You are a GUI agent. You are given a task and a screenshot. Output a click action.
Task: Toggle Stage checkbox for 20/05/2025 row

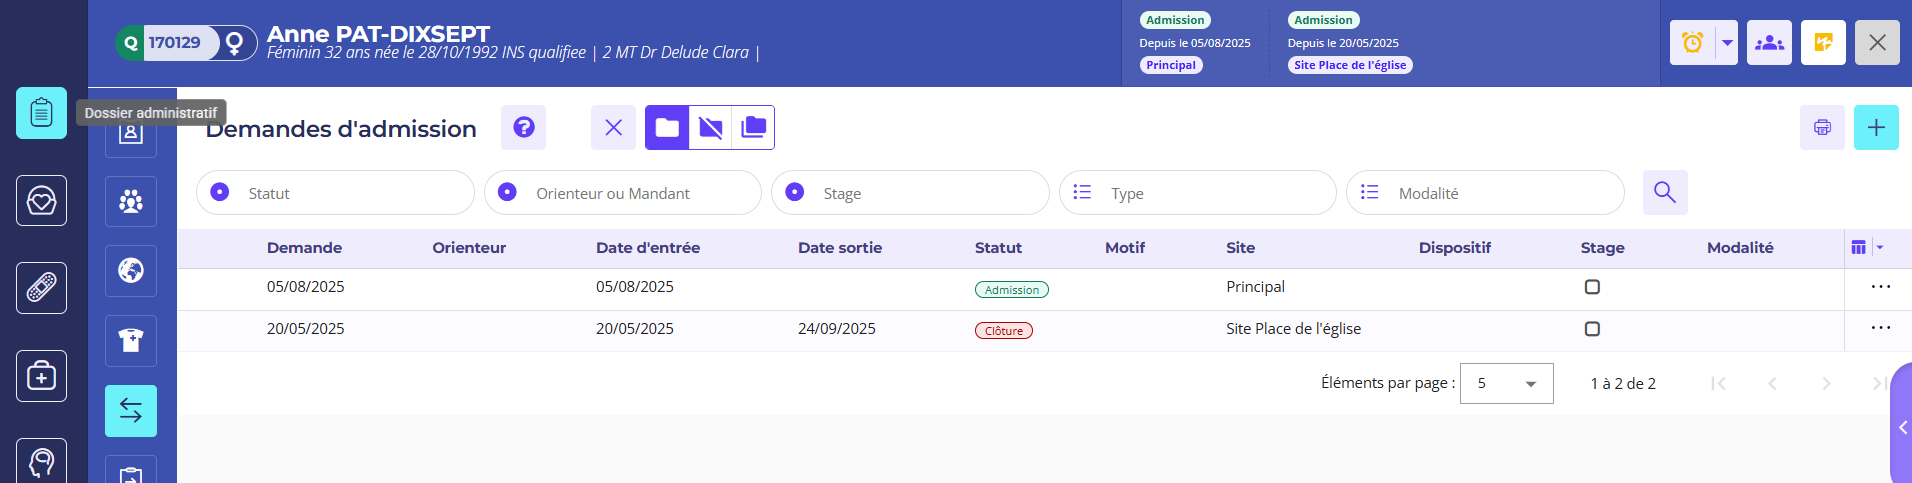pos(1592,329)
